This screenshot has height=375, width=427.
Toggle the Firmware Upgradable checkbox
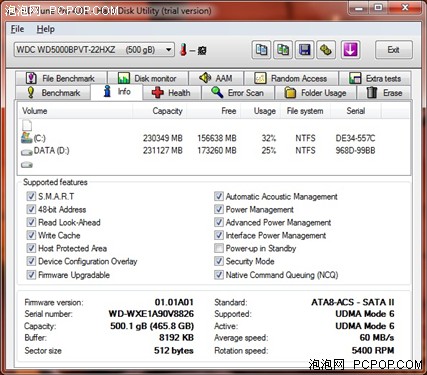(x=31, y=275)
